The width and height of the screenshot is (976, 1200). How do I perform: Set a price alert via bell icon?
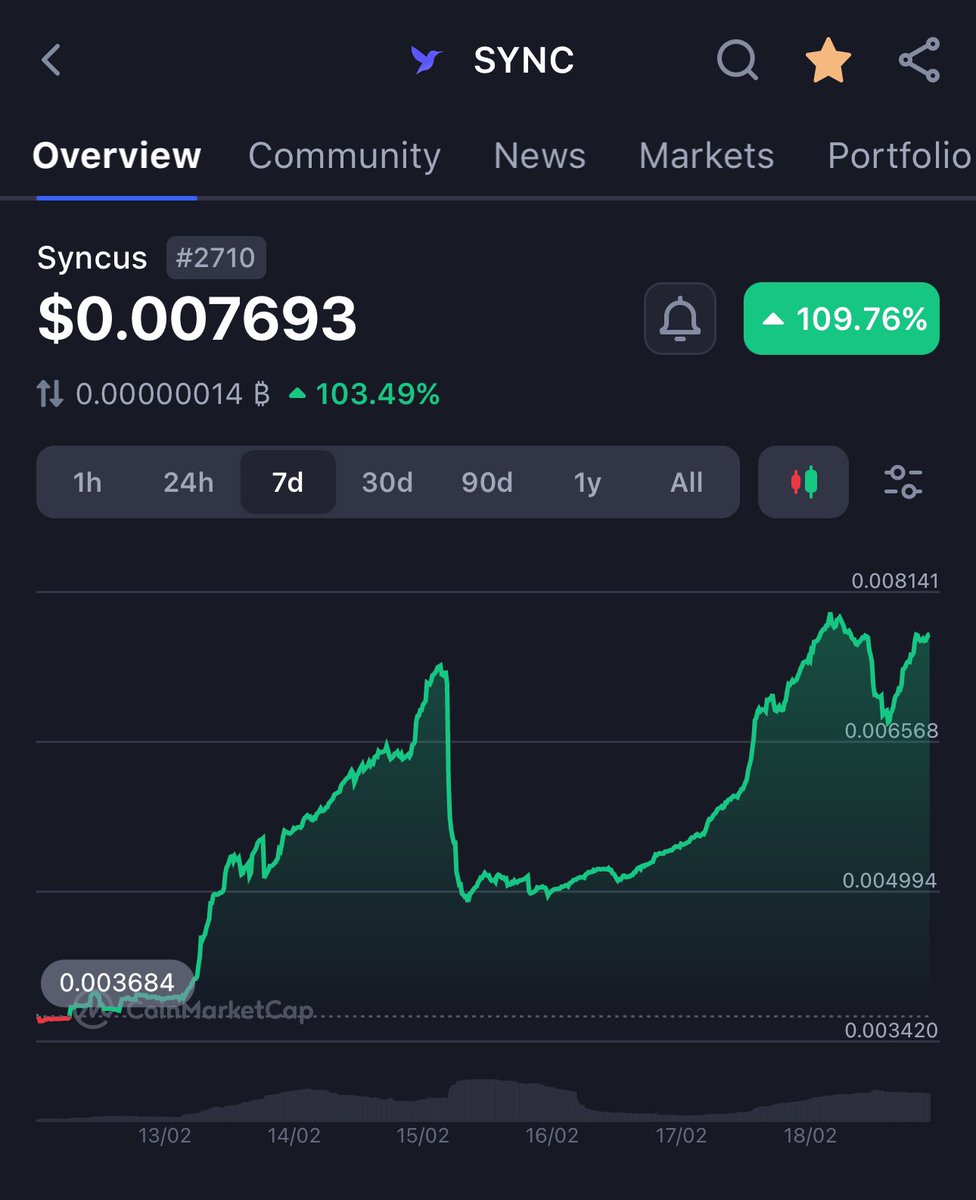(x=680, y=318)
